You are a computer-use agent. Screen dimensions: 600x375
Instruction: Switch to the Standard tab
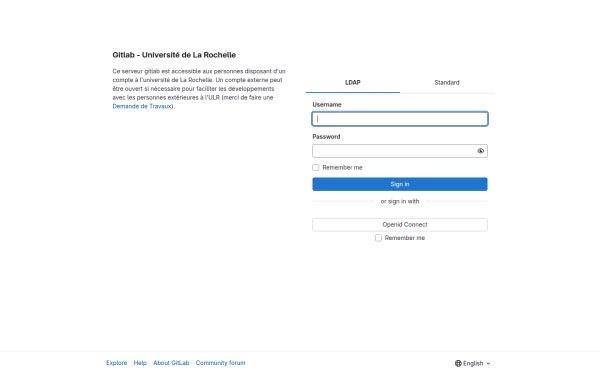tap(447, 83)
